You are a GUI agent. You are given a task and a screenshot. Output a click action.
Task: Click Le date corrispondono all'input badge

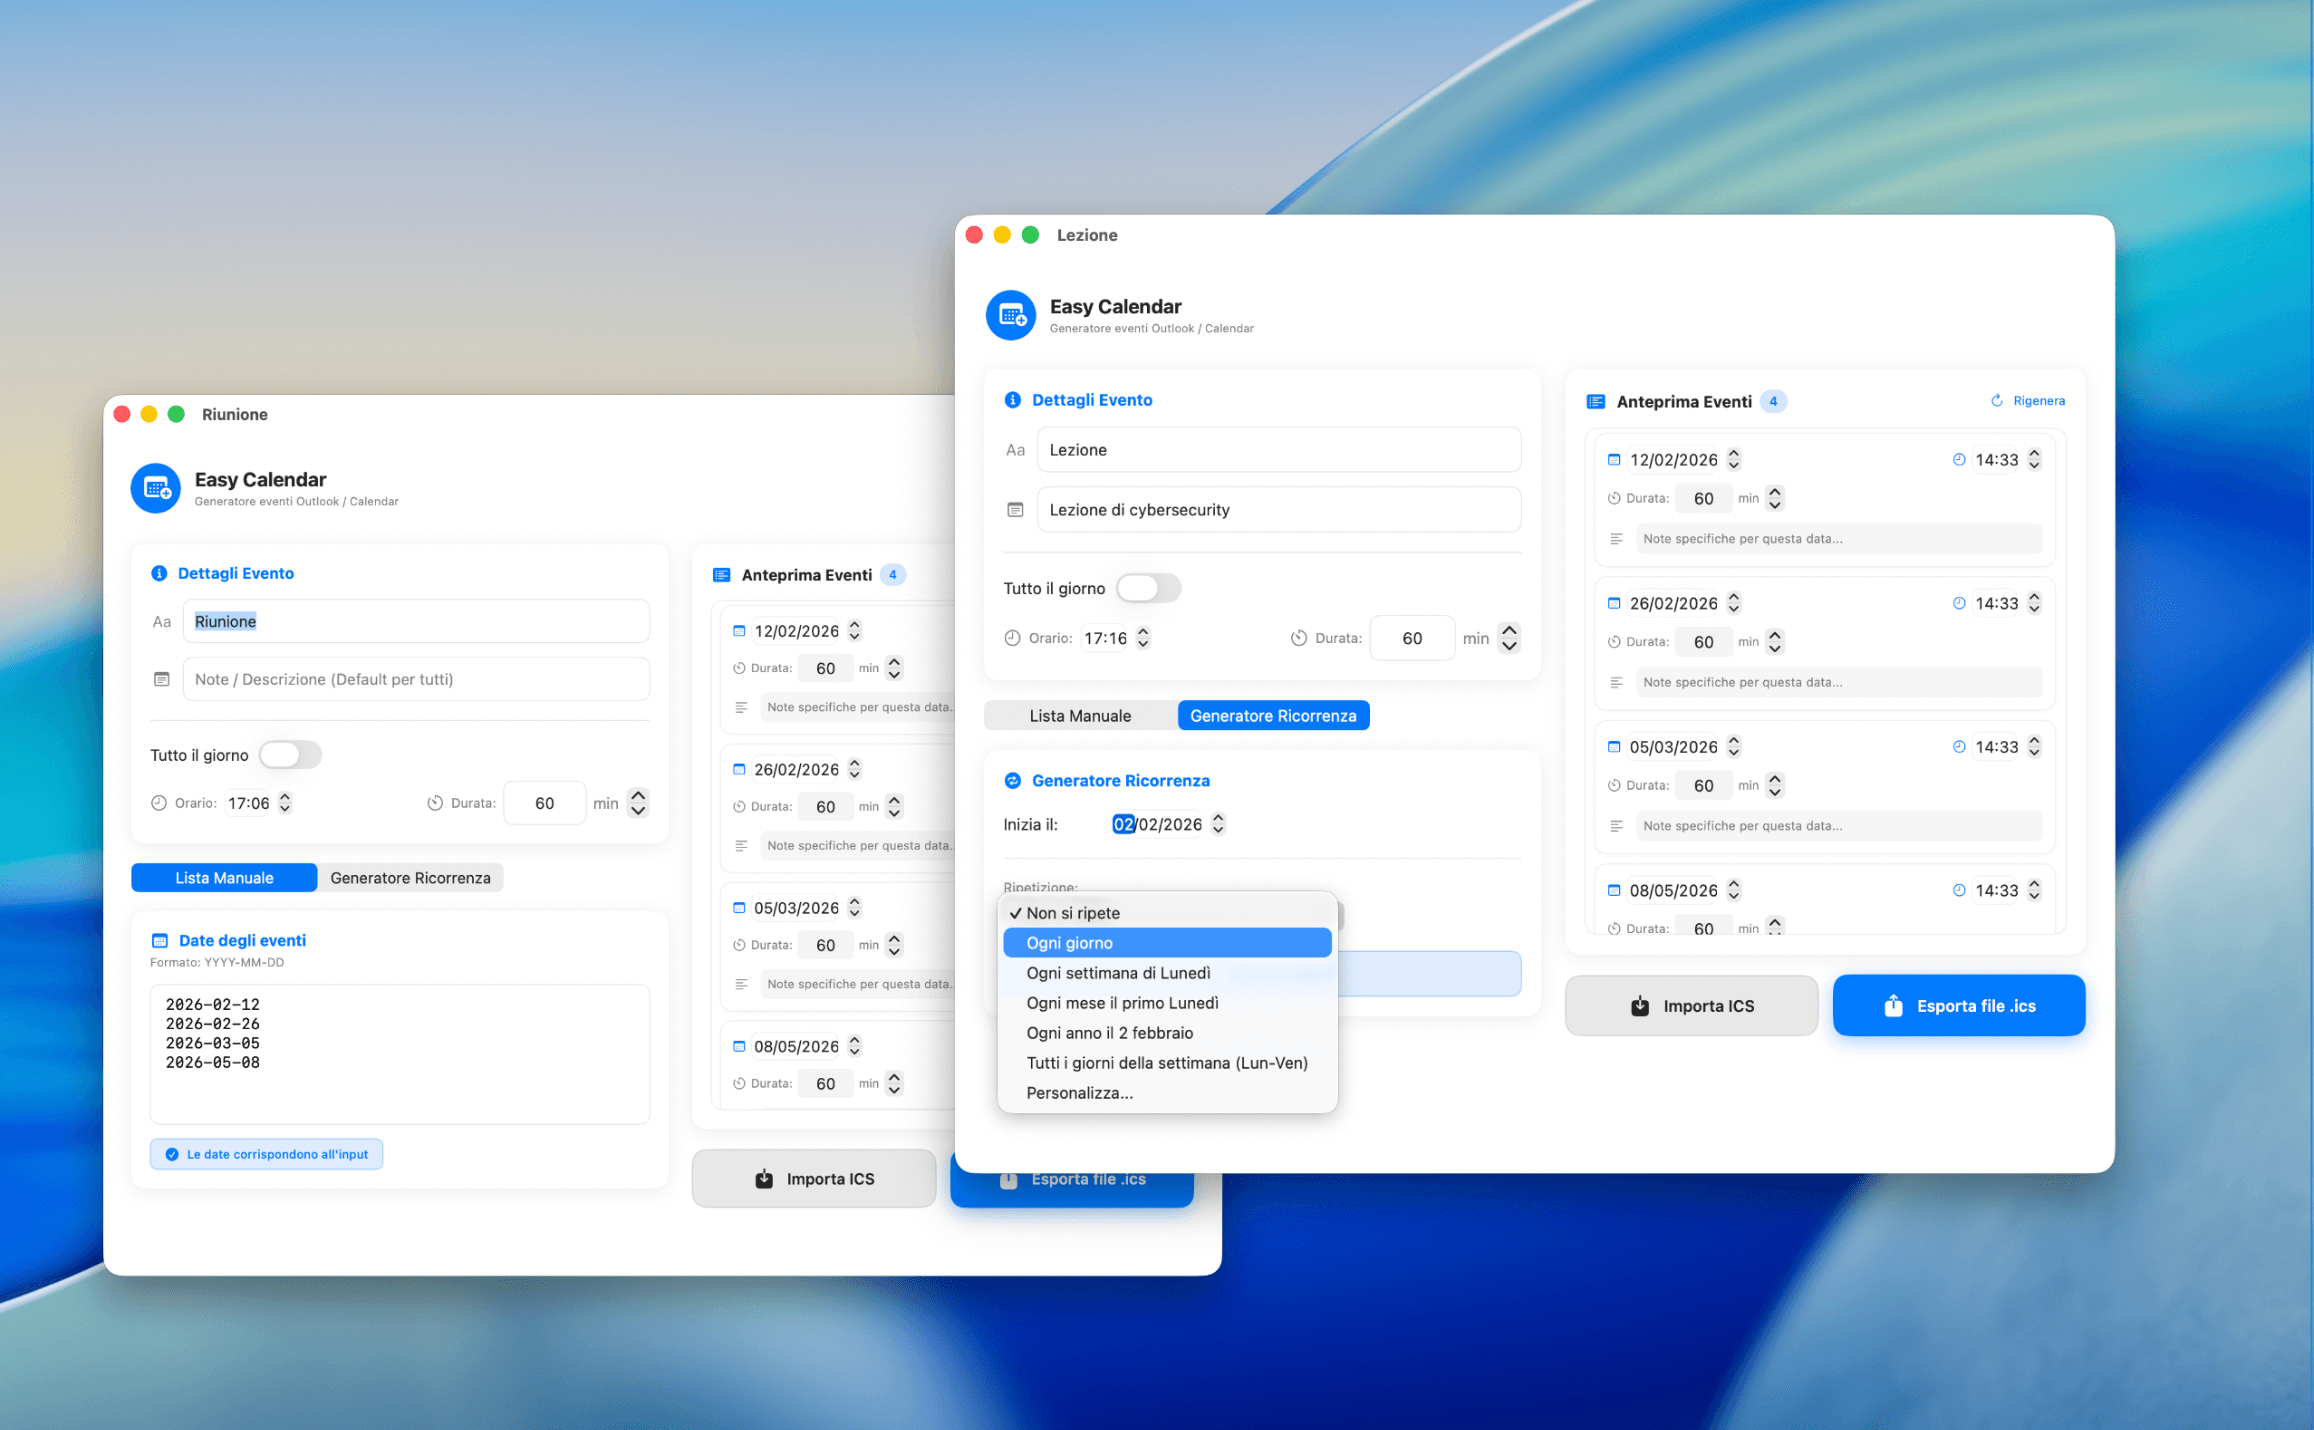pyautogui.click(x=267, y=1154)
